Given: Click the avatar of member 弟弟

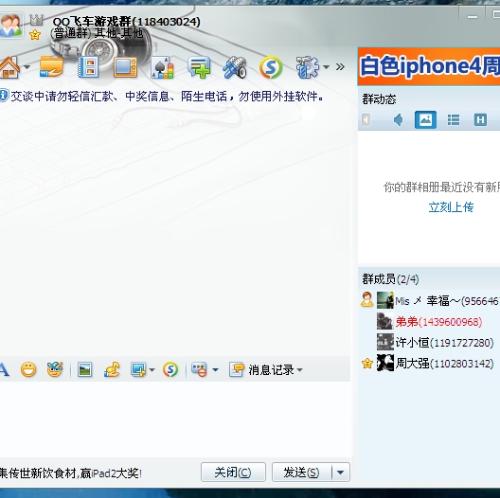Looking at the screenshot, I should click(x=385, y=321).
